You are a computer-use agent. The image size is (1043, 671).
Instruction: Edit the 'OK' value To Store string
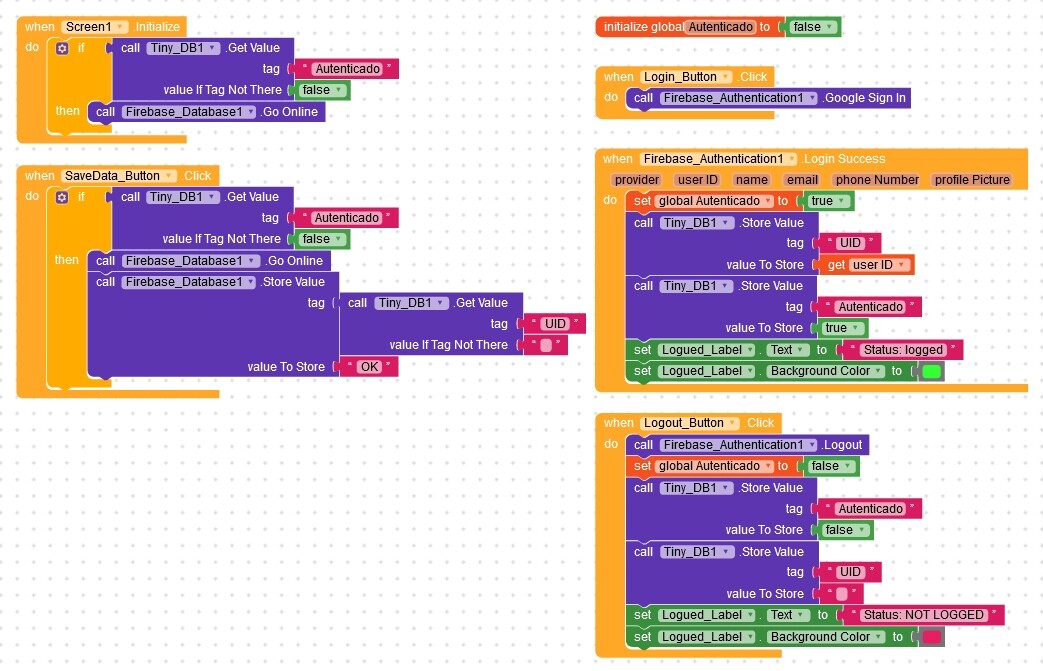[x=370, y=366]
